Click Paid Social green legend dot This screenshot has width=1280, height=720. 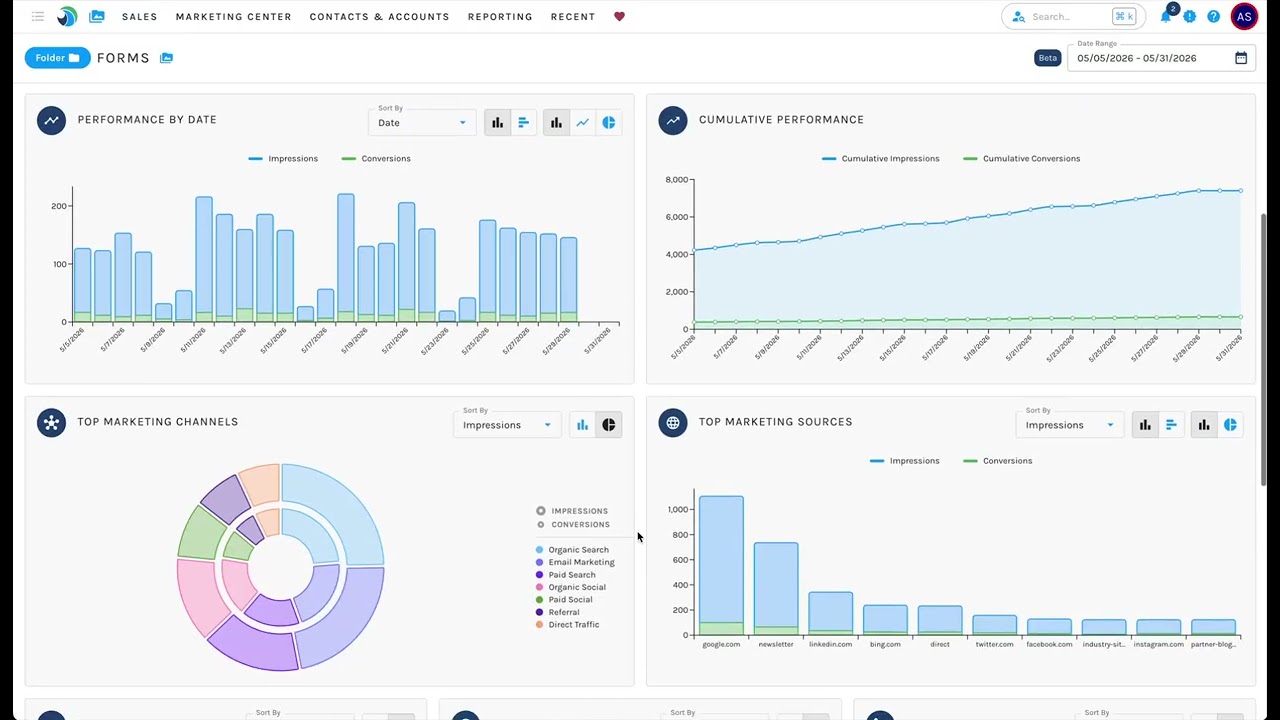coord(540,600)
